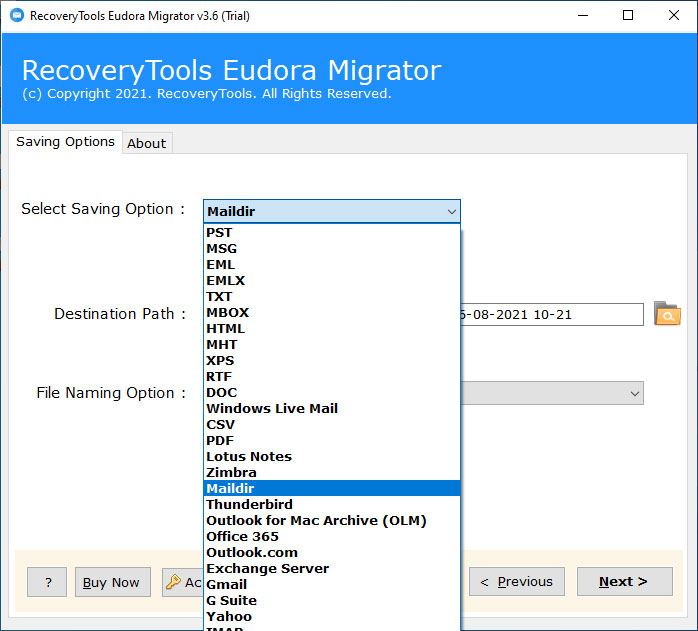698x631 pixels.
Task: Maximize the Eudora Migrator window
Action: click(x=628, y=16)
